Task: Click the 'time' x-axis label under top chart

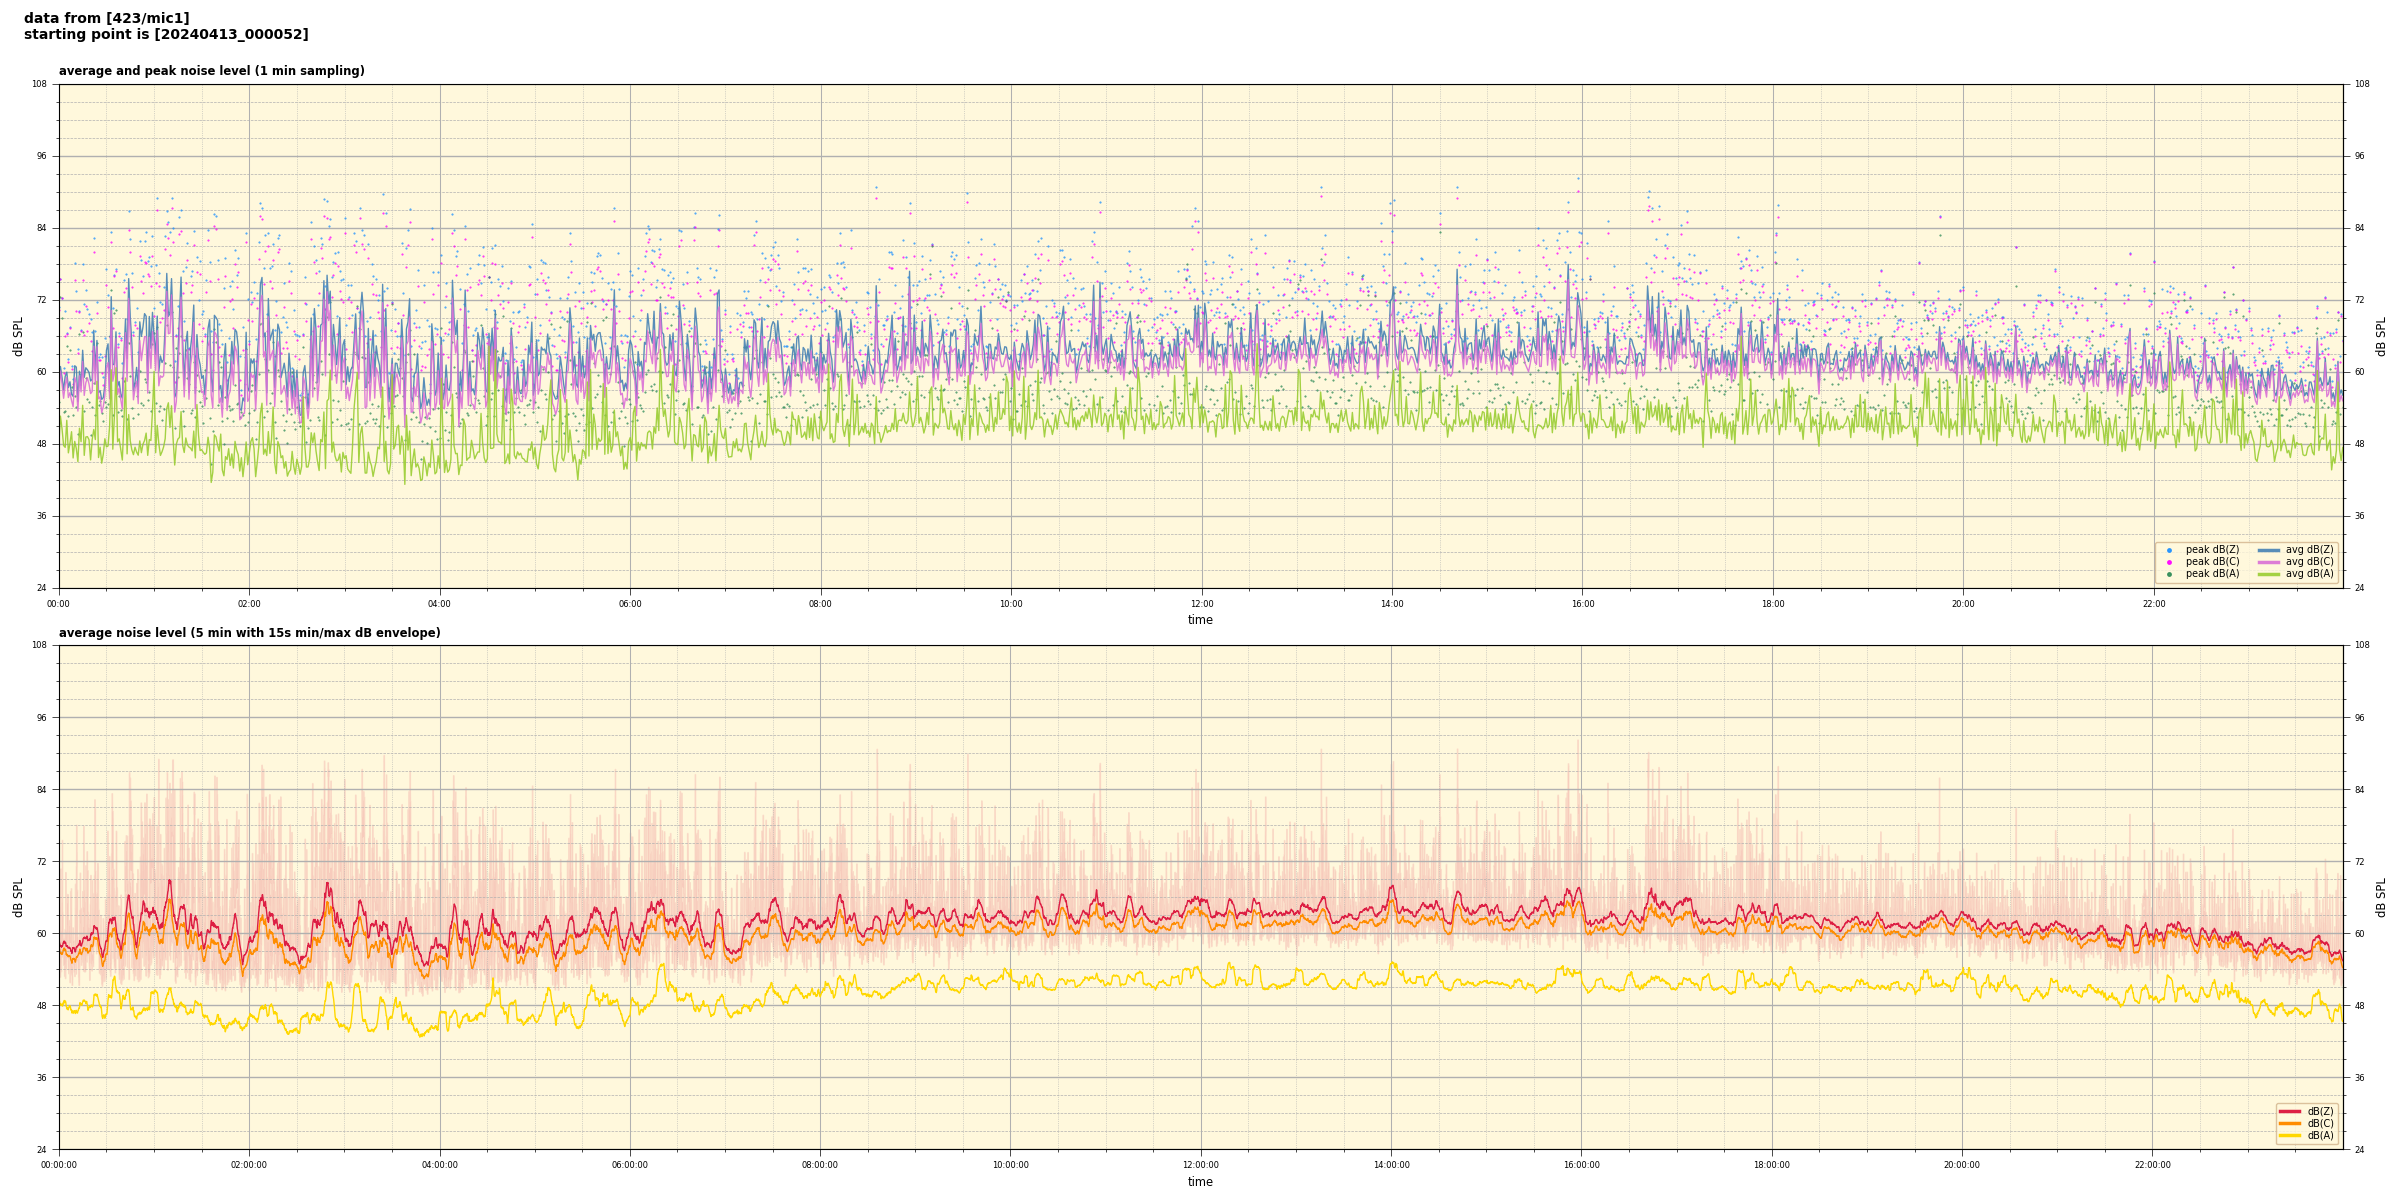Action: (1200, 620)
